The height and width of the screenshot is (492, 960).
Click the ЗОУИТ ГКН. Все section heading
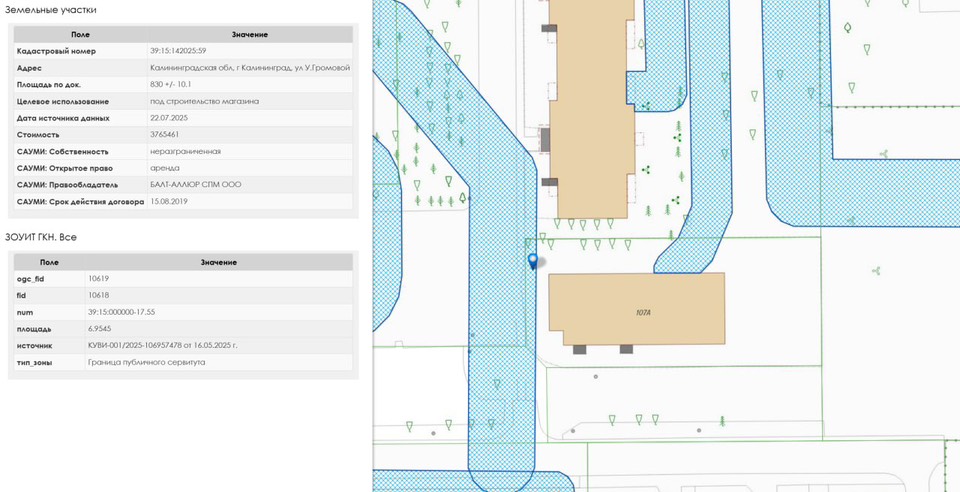41,237
